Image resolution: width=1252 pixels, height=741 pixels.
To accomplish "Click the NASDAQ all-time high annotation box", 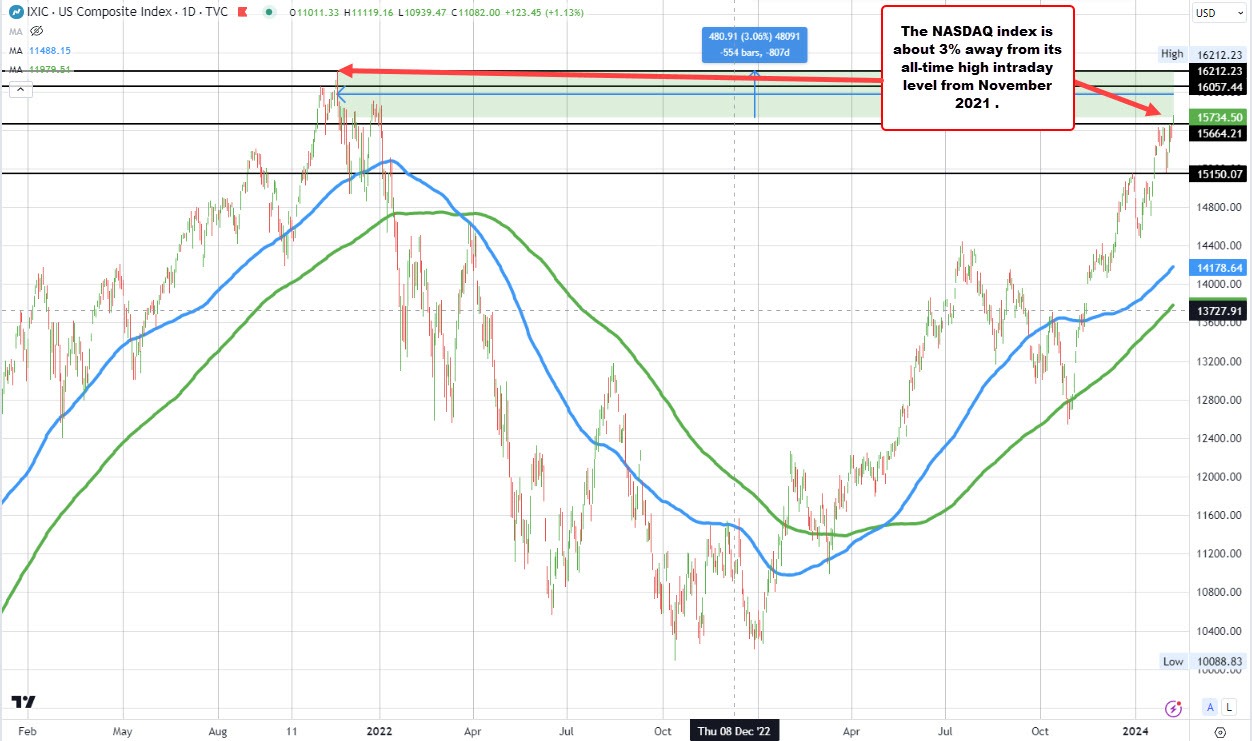I will tap(977, 65).
